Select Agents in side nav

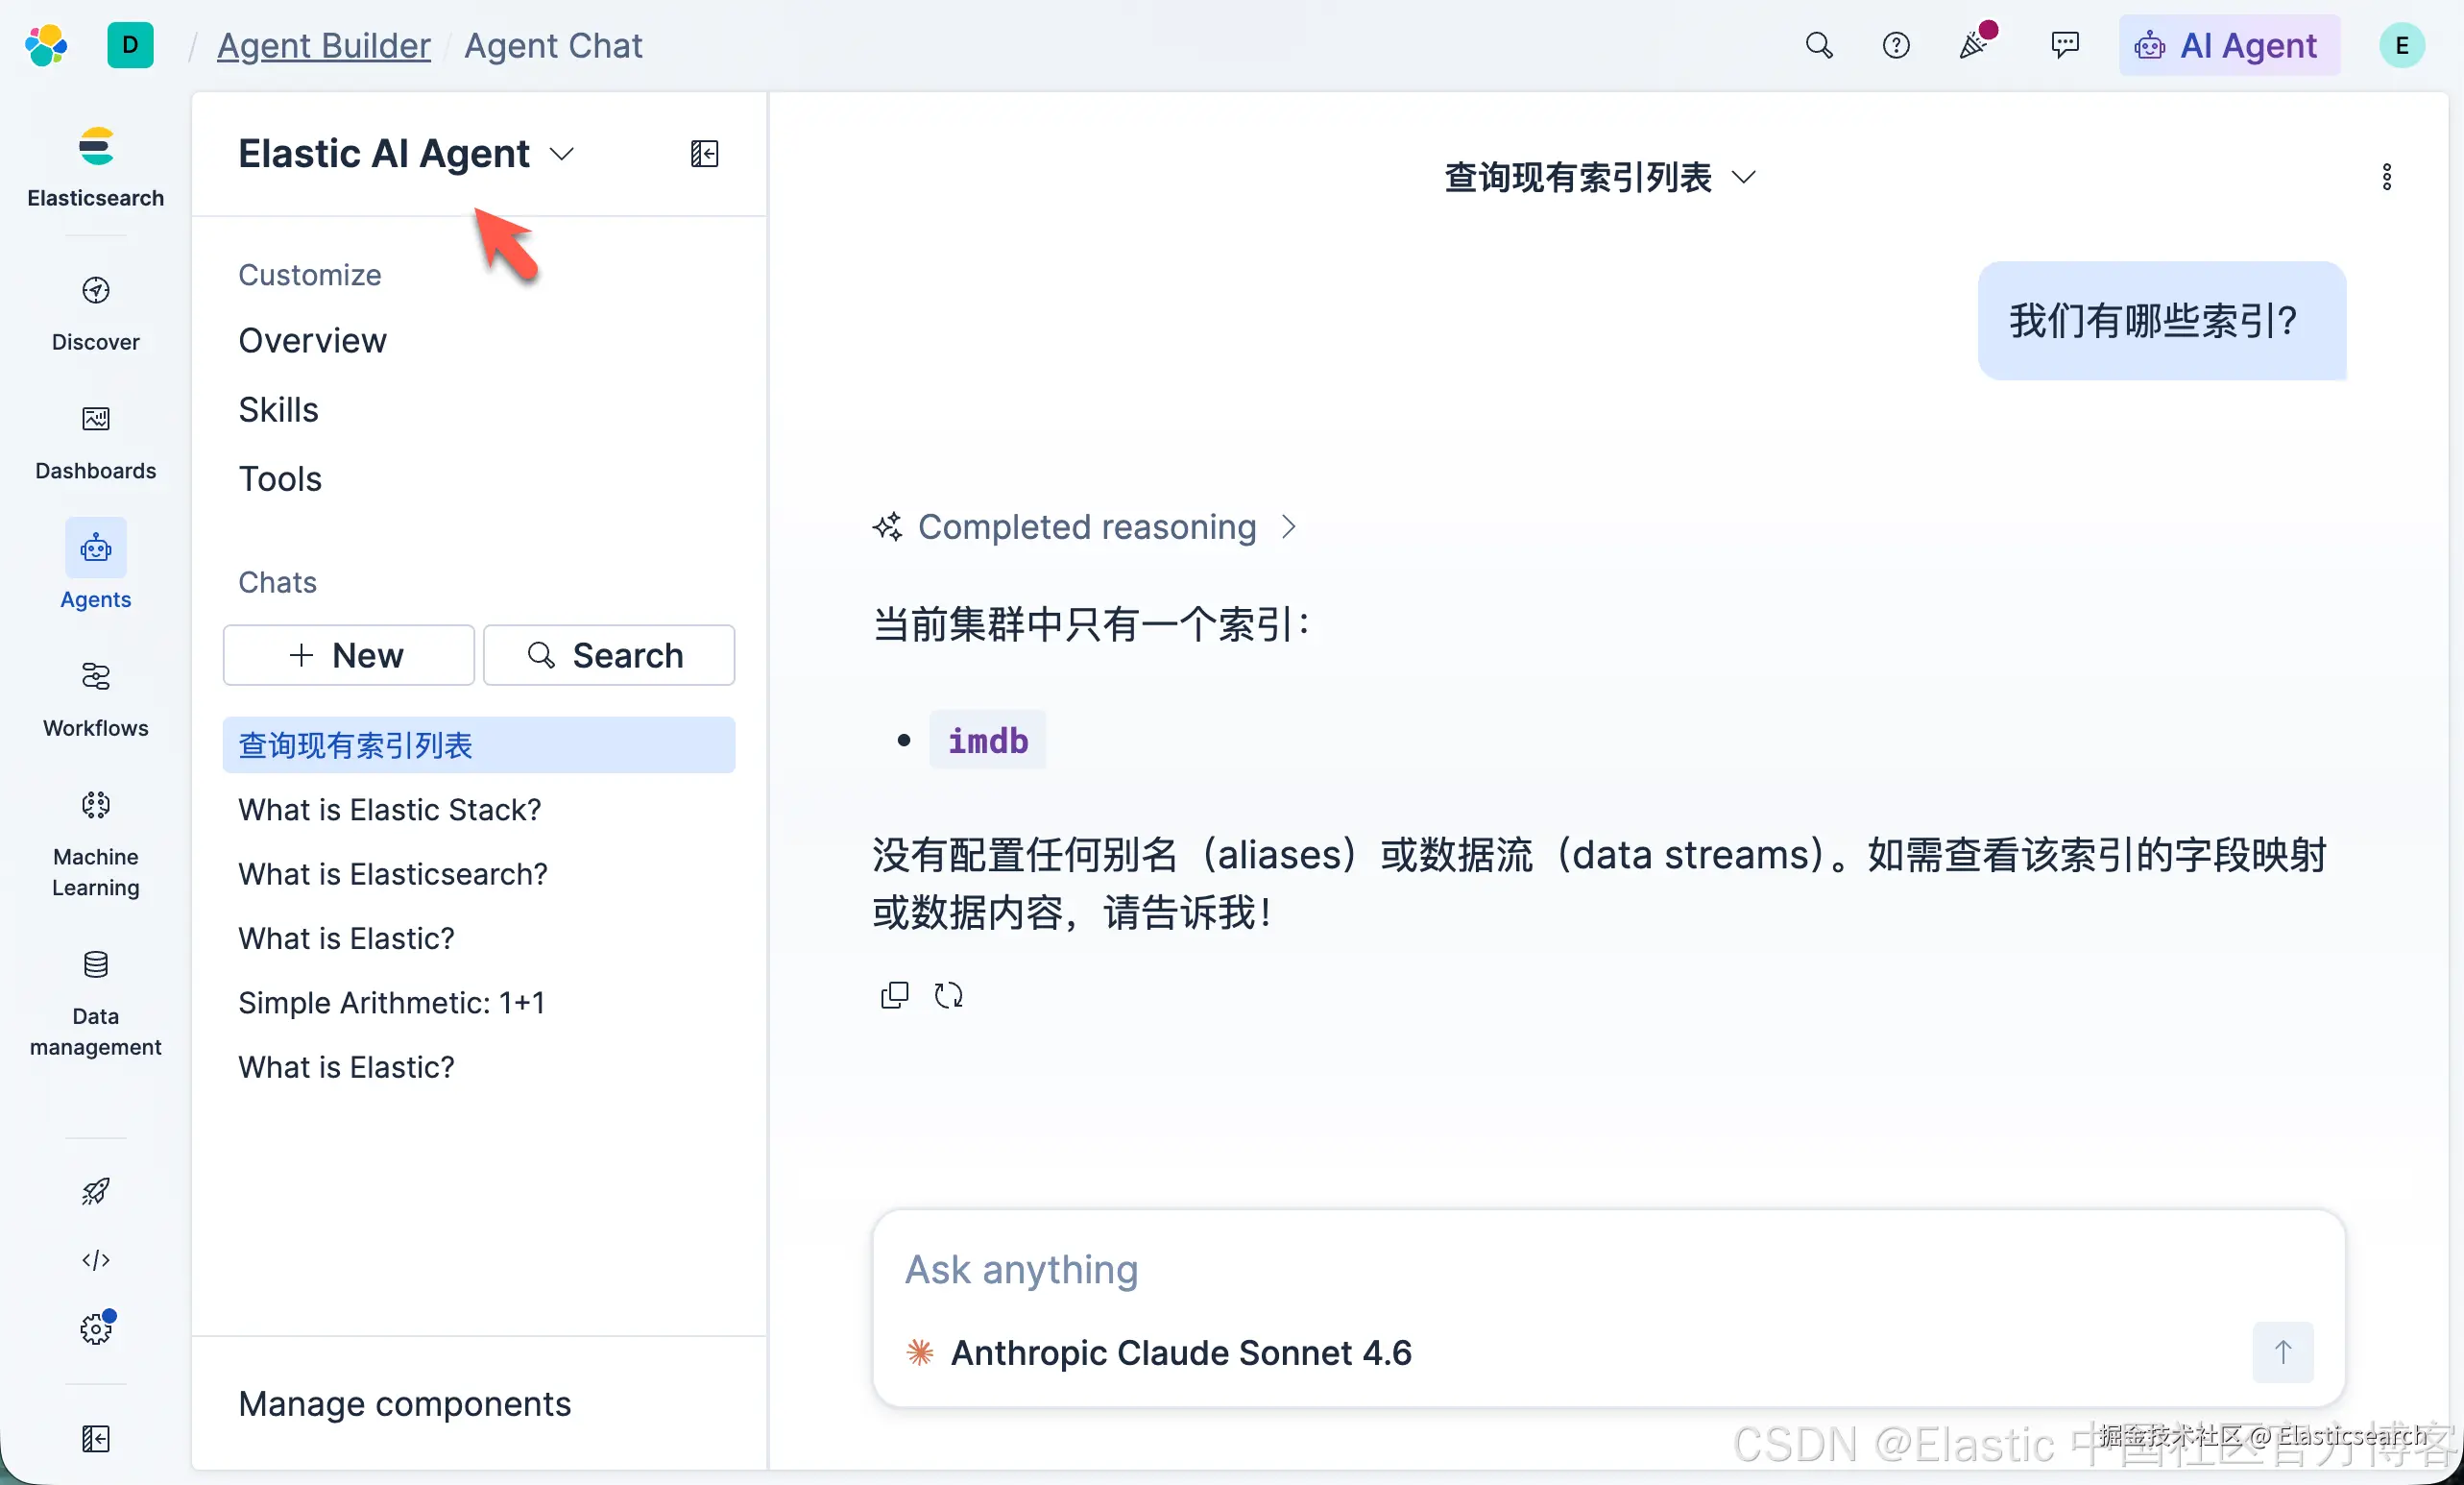point(96,565)
